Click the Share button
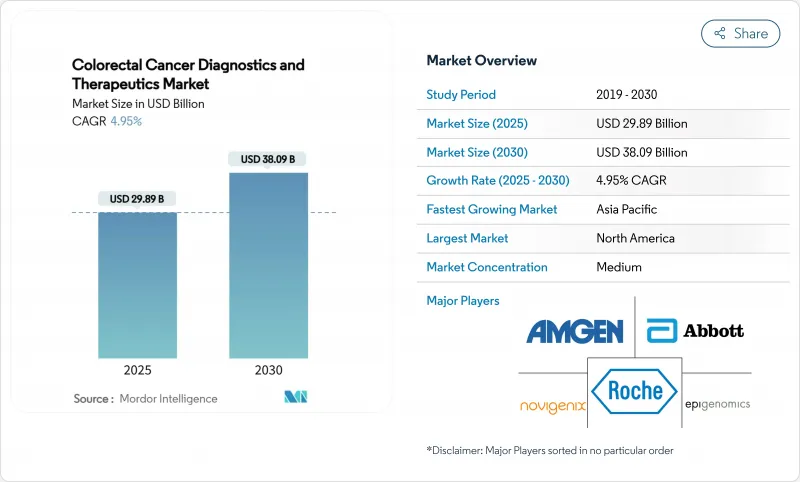Screen dimensions: 800x482 click(740, 33)
